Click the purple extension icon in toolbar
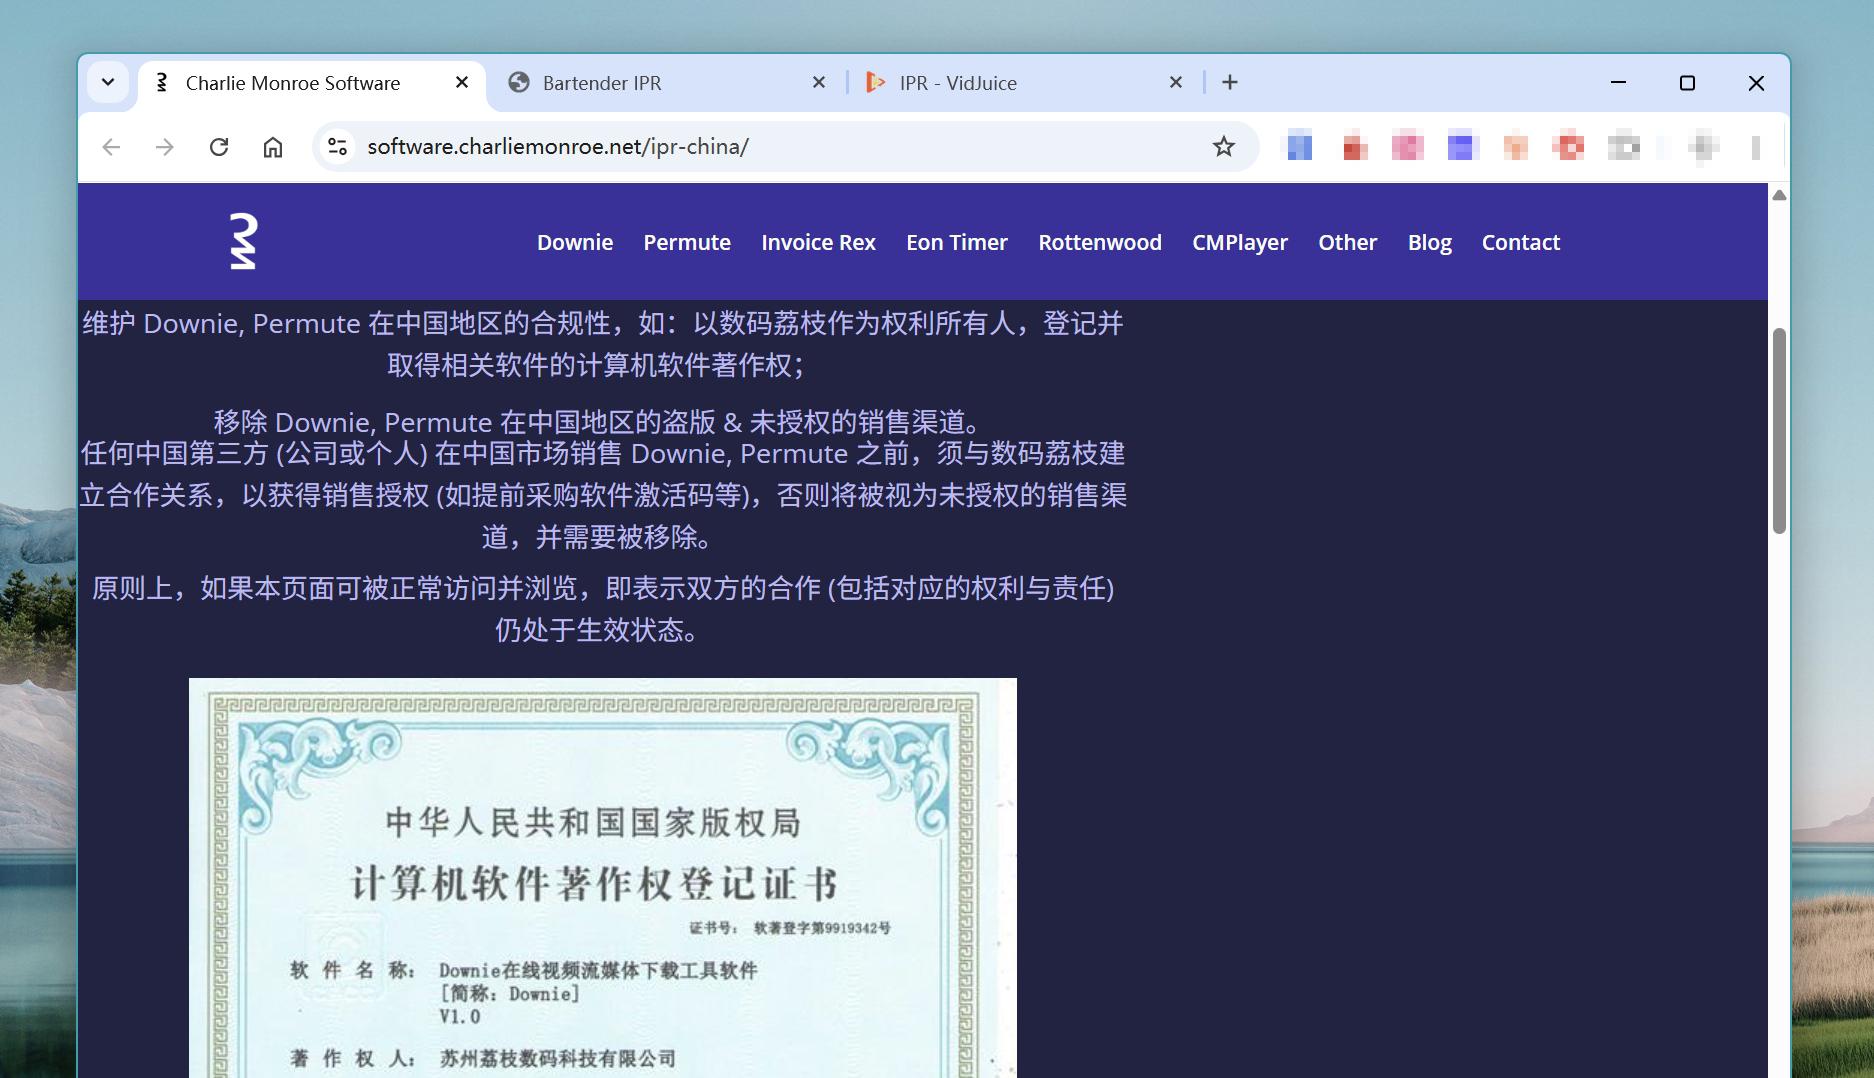1874x1078 pixels. pyautogui.click(x=1461, y=147)
